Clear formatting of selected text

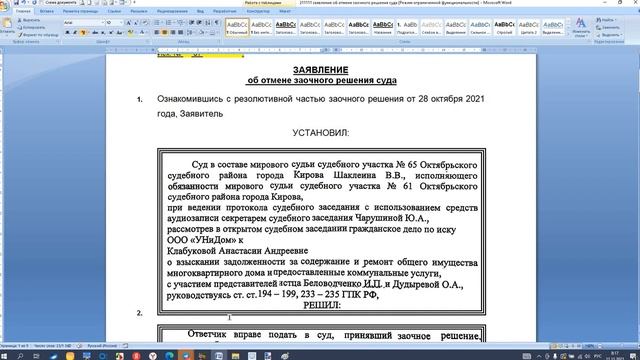pyautogui.click(x=145, y=23)
